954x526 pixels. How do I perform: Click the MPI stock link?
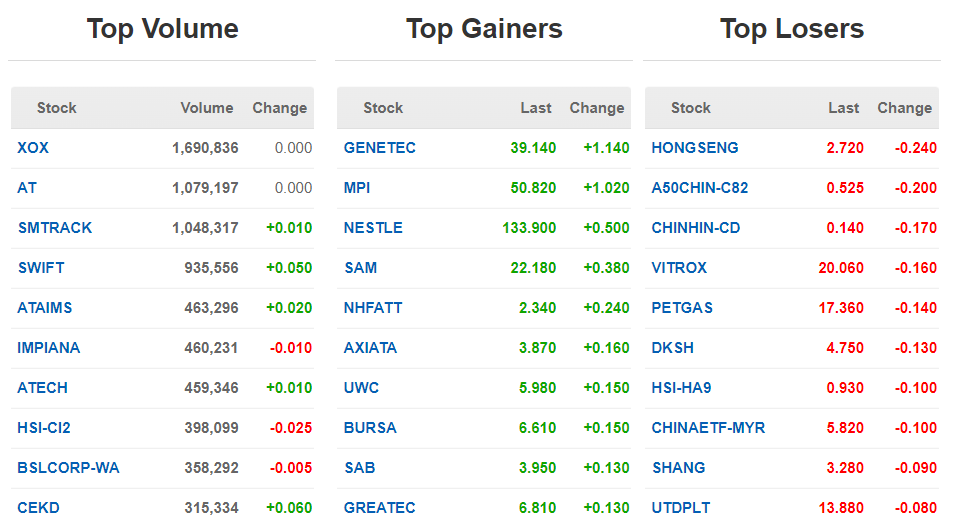(x=357, y=188)
